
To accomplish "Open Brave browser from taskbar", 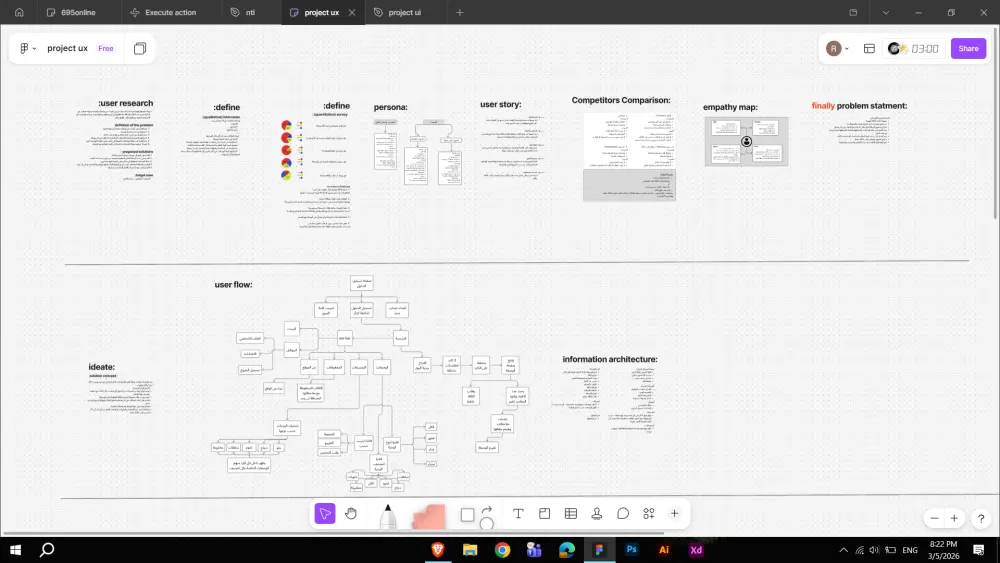I will tap(438, 550).
